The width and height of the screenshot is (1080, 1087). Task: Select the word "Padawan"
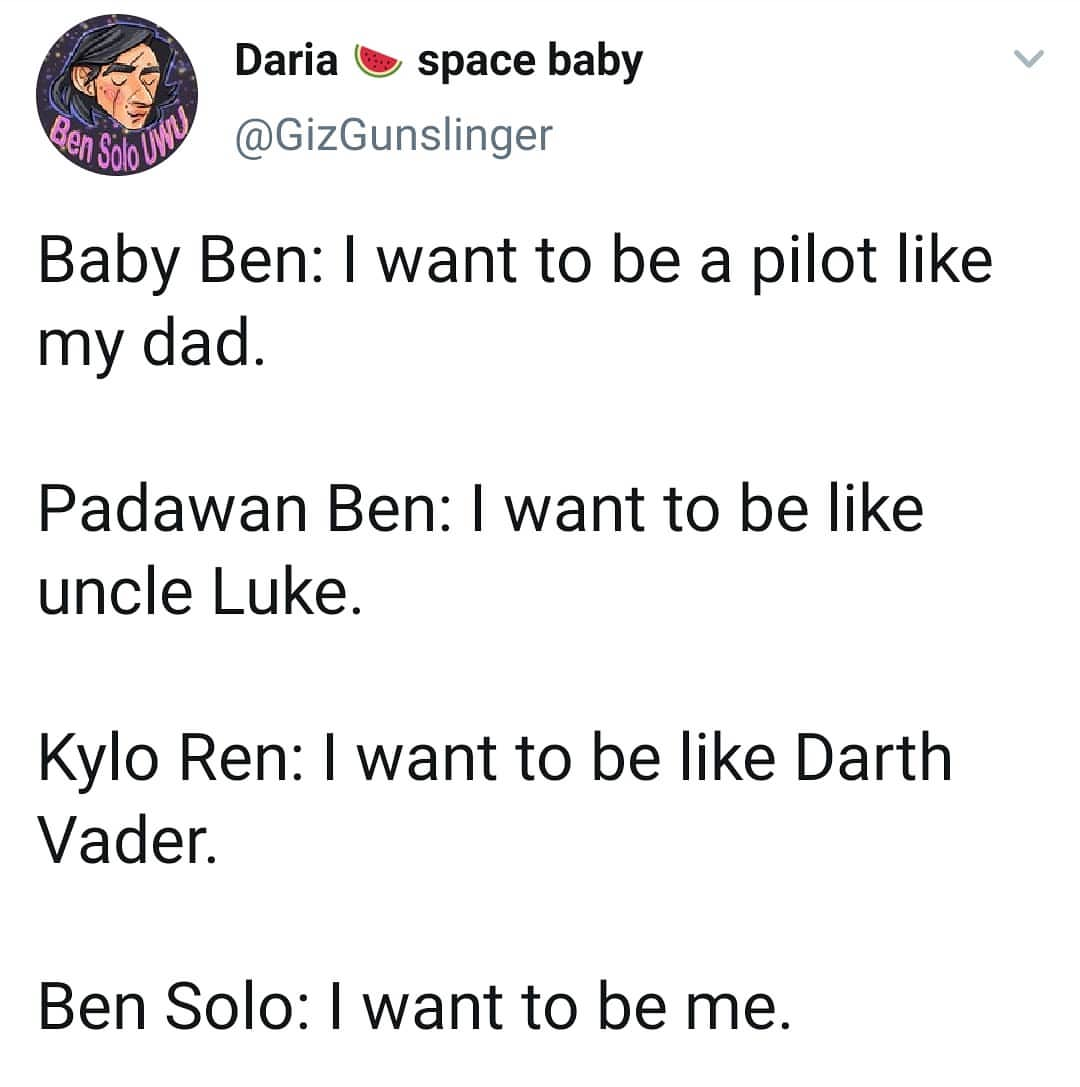click(x=173, y=512)
